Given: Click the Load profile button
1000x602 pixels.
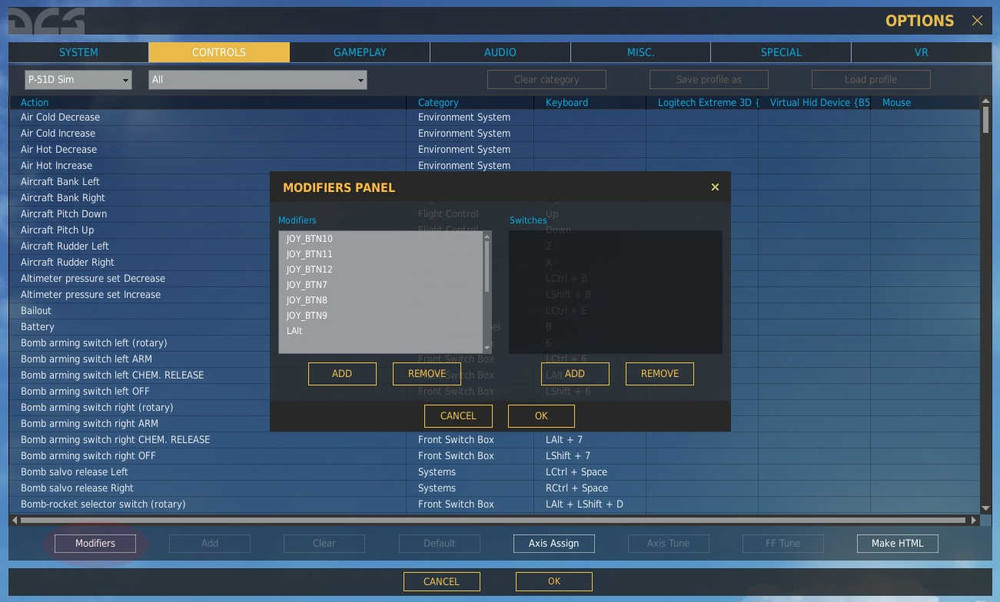Looking at the screenshot, I should click(x=871, y=80).
